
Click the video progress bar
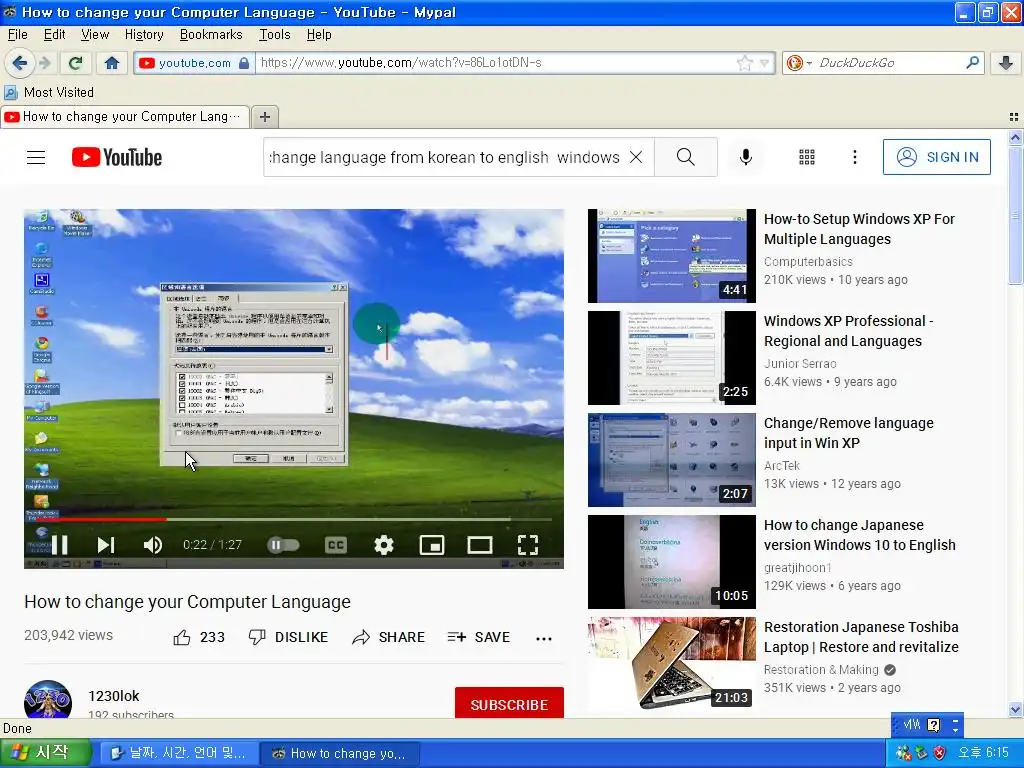[x=293, y=520]
